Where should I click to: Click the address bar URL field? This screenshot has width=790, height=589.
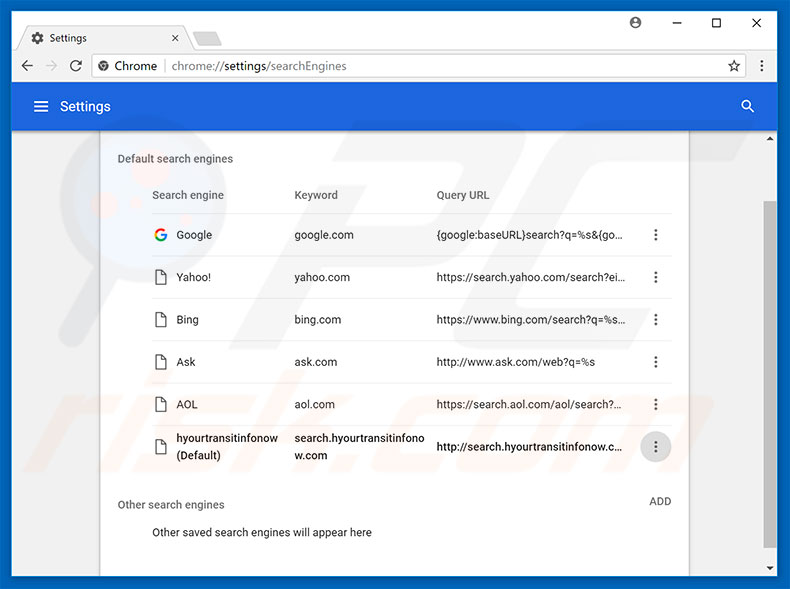[400, 66]
